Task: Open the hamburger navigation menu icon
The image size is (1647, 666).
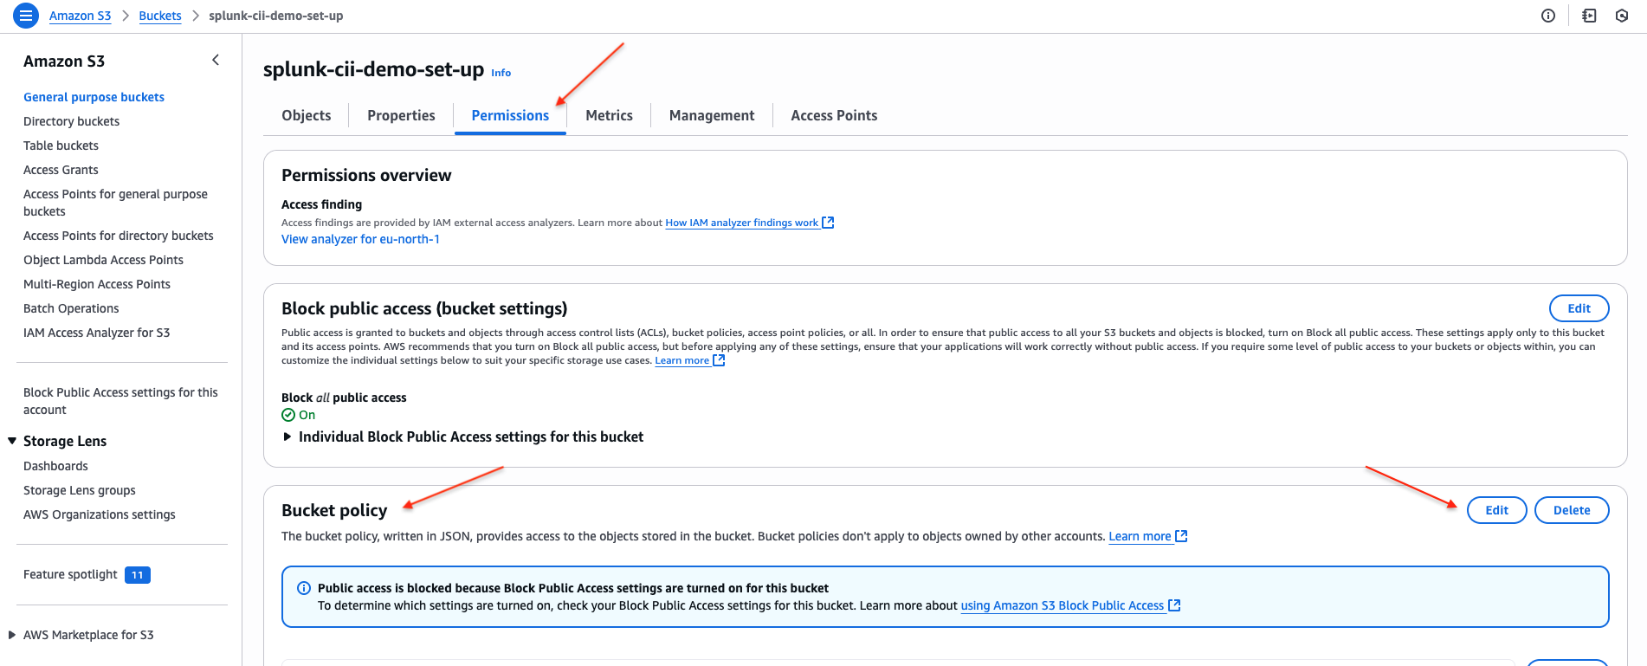Action: point(26,16)
